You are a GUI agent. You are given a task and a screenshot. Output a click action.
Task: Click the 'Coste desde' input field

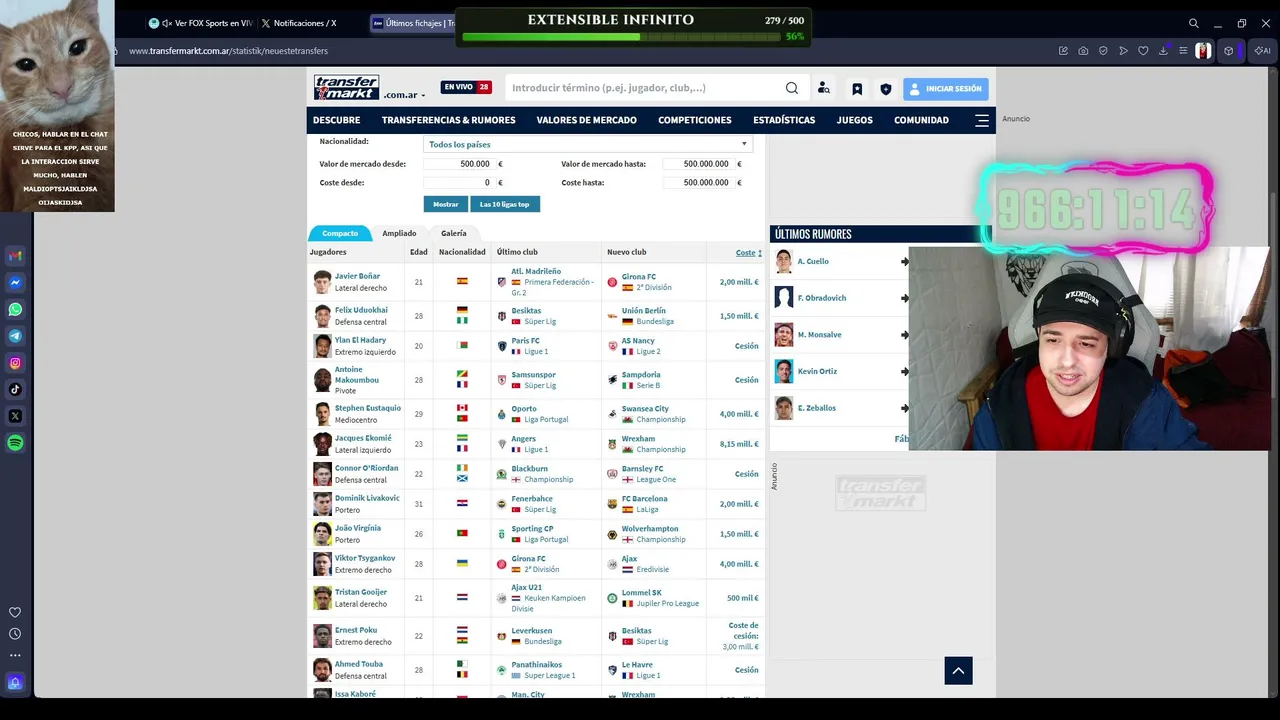pos(458,183)
